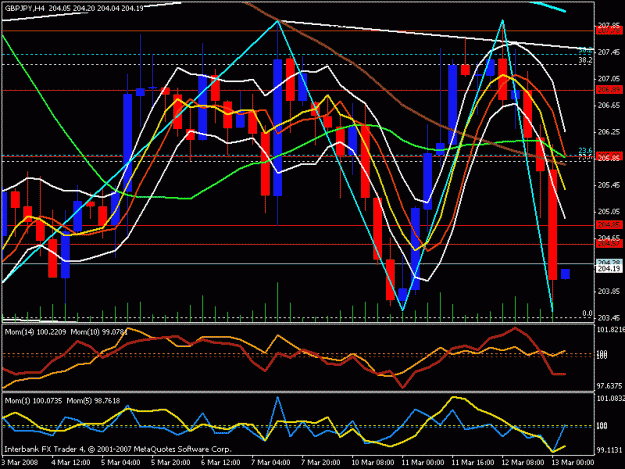Click the last small blue candle near 204.19
The width and height of the screenshot is (625, 469).
click(x=565, y=274)
